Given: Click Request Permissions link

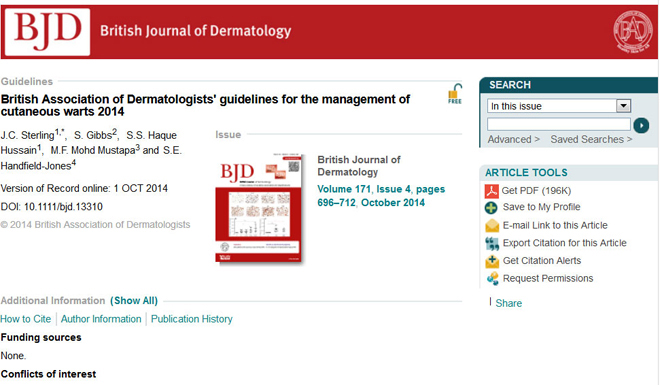Looking at the screenshot, I should click(x=548, y=278).
